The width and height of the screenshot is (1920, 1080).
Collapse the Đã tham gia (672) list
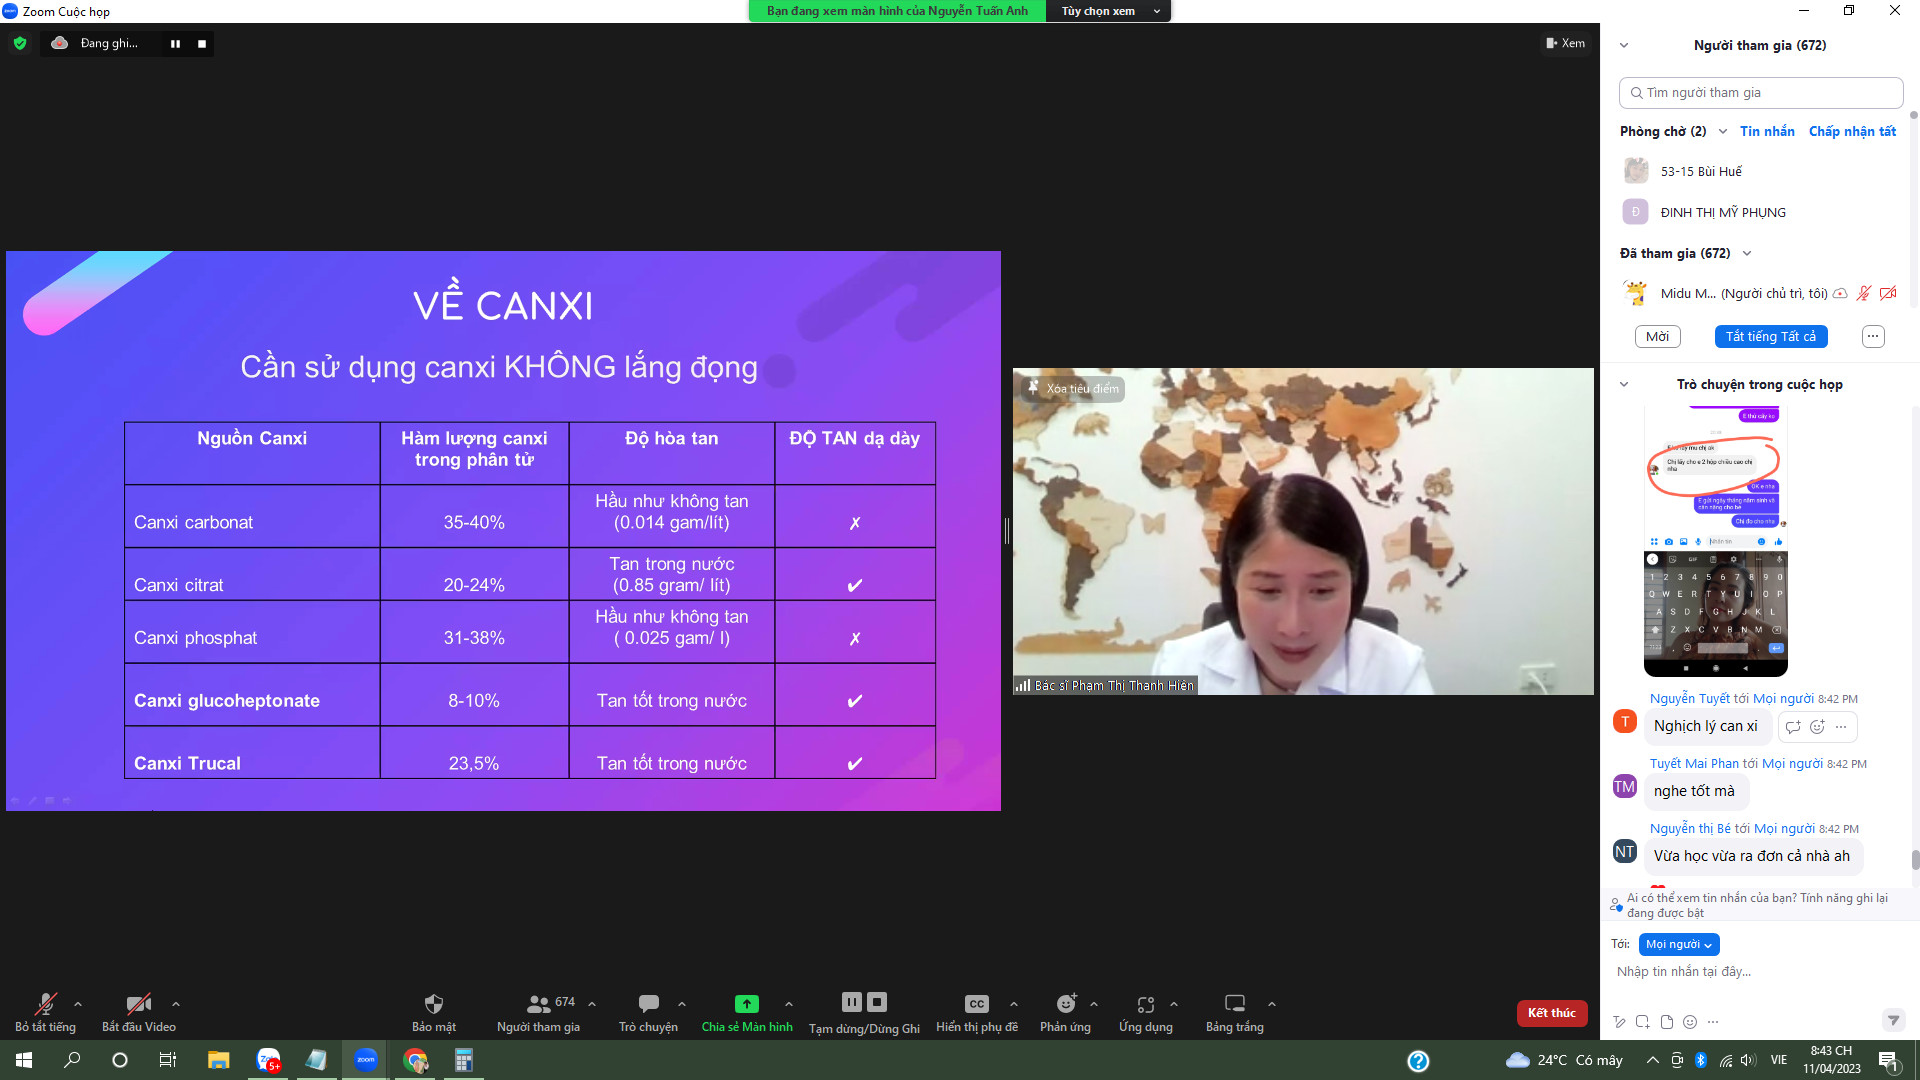tap(1747, 254)
